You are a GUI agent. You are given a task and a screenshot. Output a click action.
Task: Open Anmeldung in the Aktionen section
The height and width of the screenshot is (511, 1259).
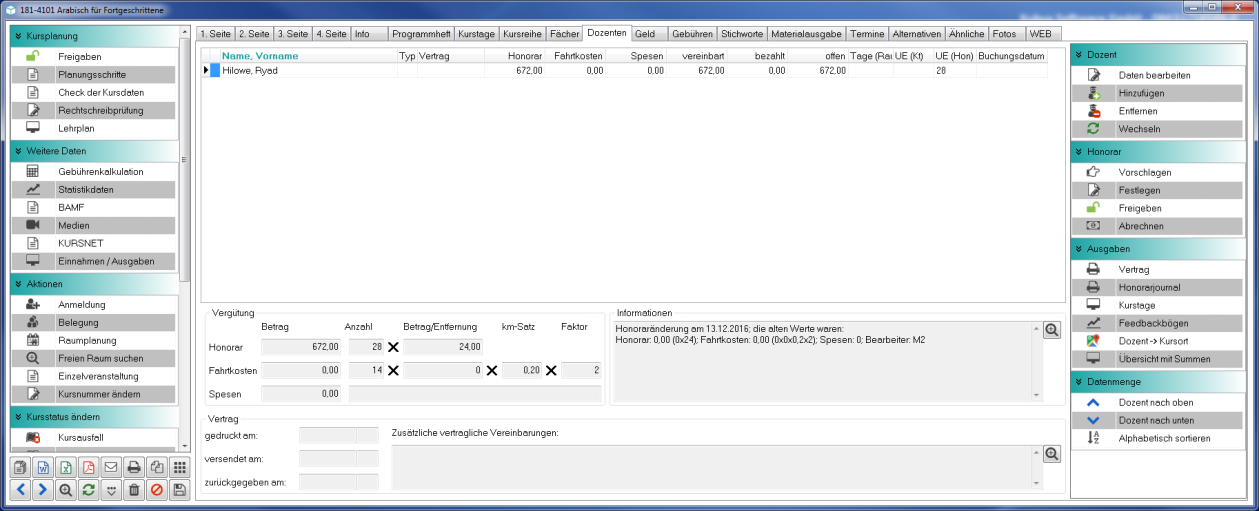coord(95,304)
